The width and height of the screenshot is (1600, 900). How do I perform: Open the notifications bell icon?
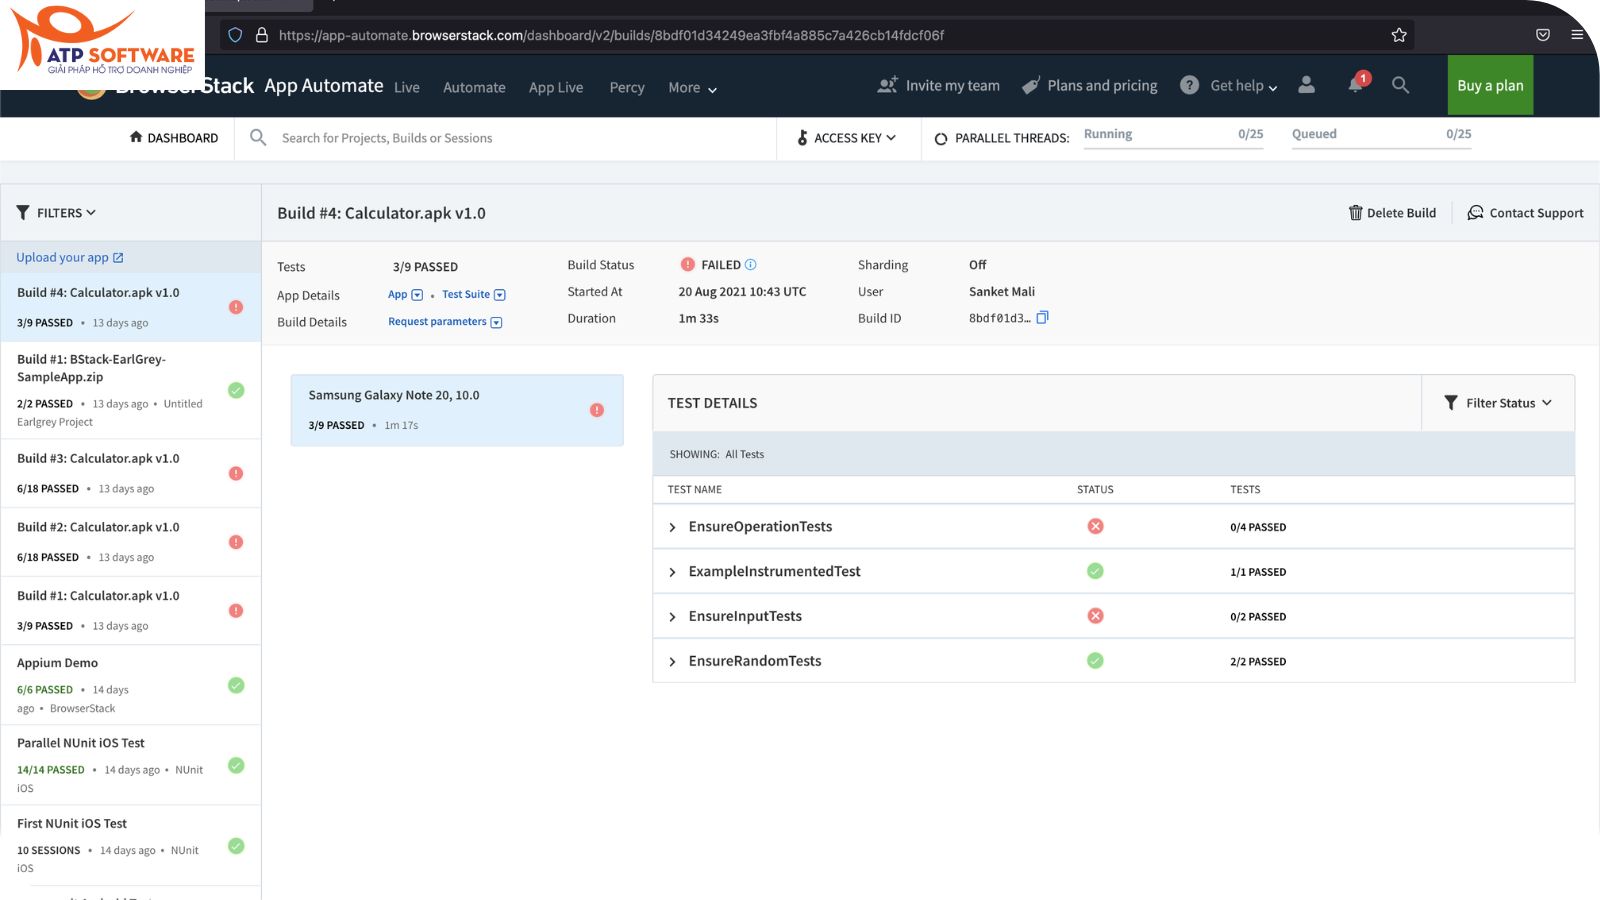click(x=1355, y=85)
